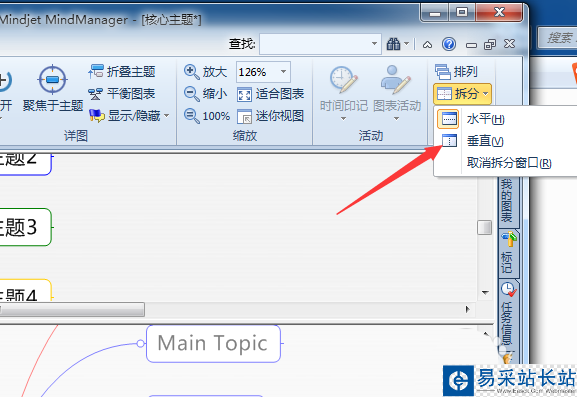Collapse the ribbon with the caret icon

pyautogui.click(x=427, y=45)
